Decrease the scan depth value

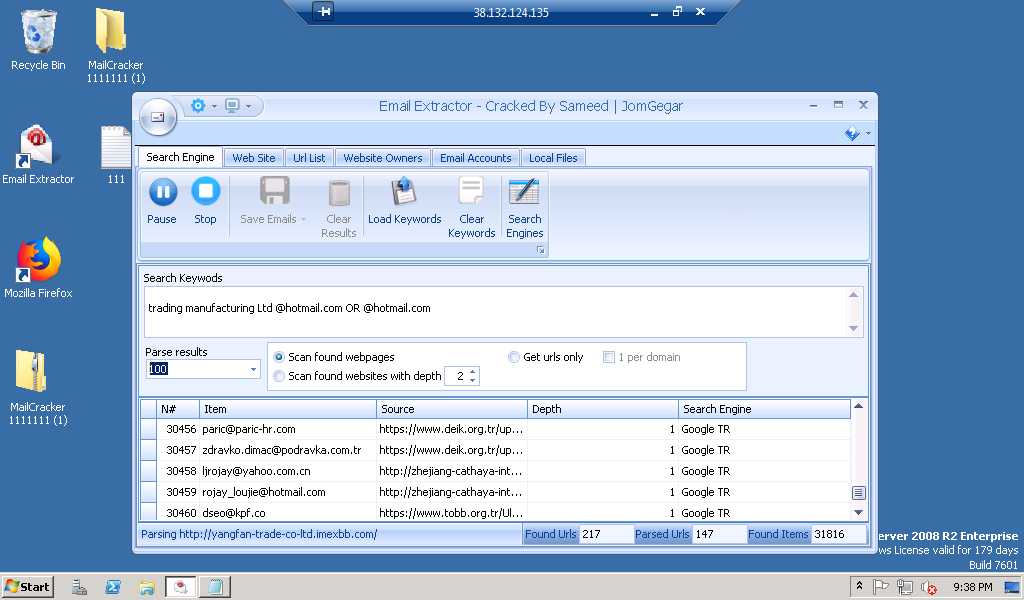tap(473, 380)
